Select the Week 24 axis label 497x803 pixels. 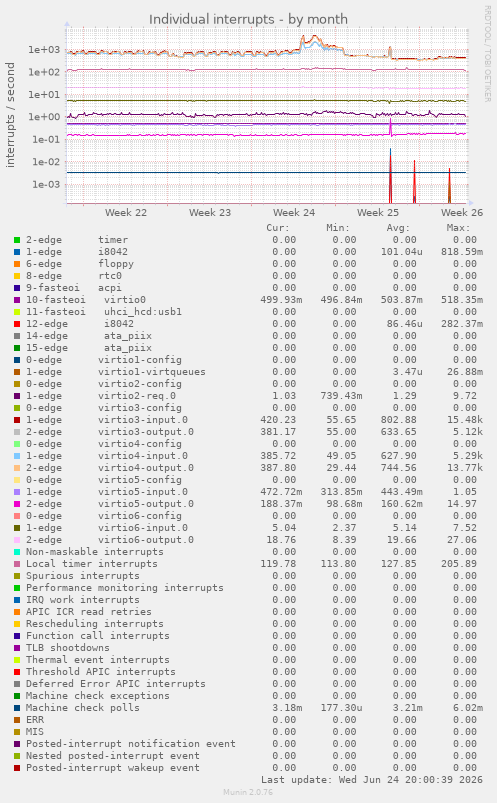[x=294, y=213]
